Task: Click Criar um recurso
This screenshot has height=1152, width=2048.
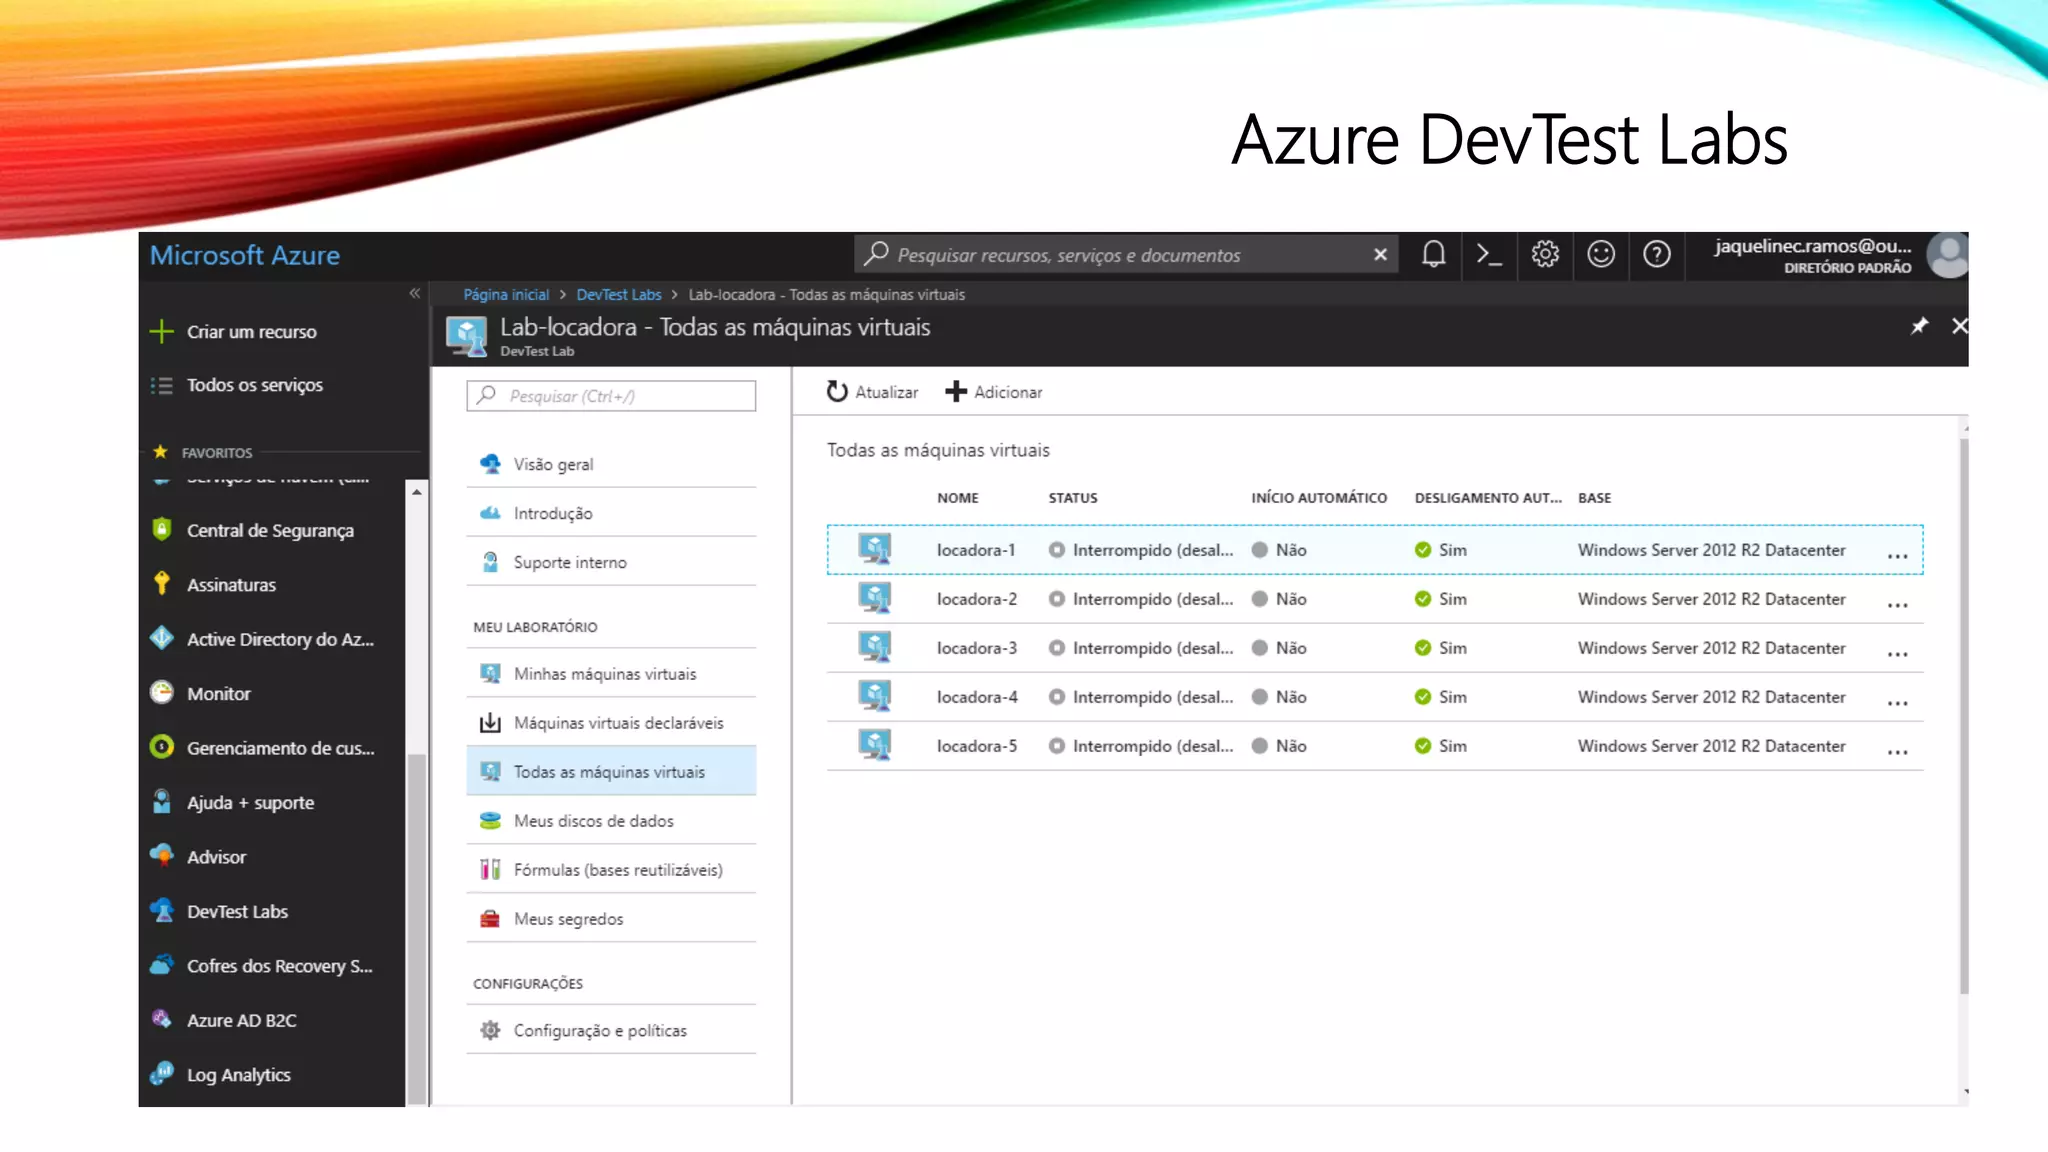Action: (x=251, y=331)
